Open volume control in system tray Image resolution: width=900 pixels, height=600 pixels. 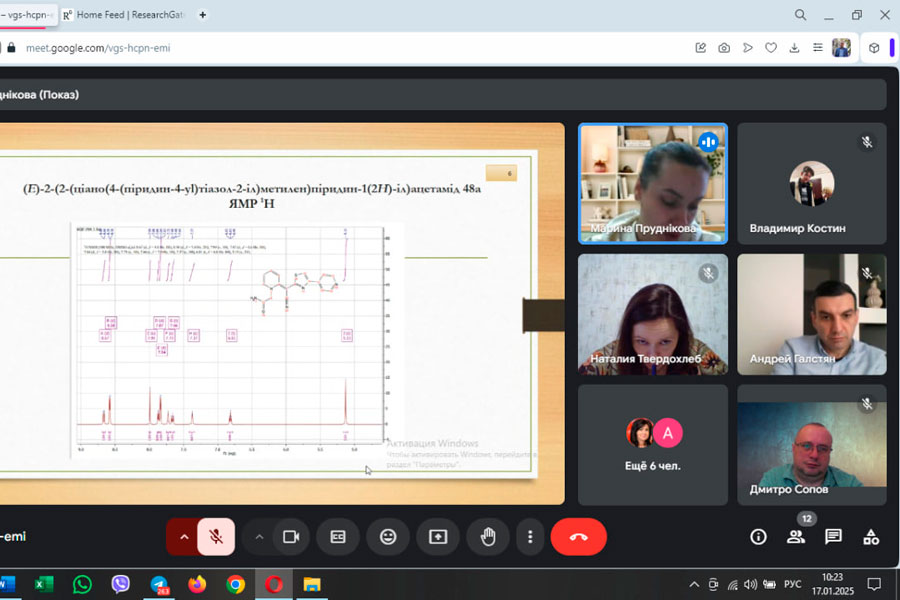tap(750, 584)
